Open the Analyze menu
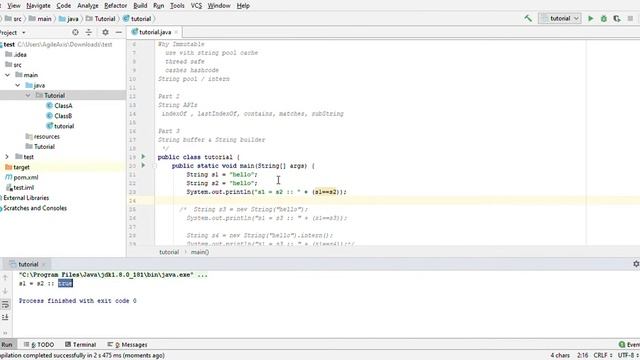Viewport: 640px width, 360px height. click(88, 6)
